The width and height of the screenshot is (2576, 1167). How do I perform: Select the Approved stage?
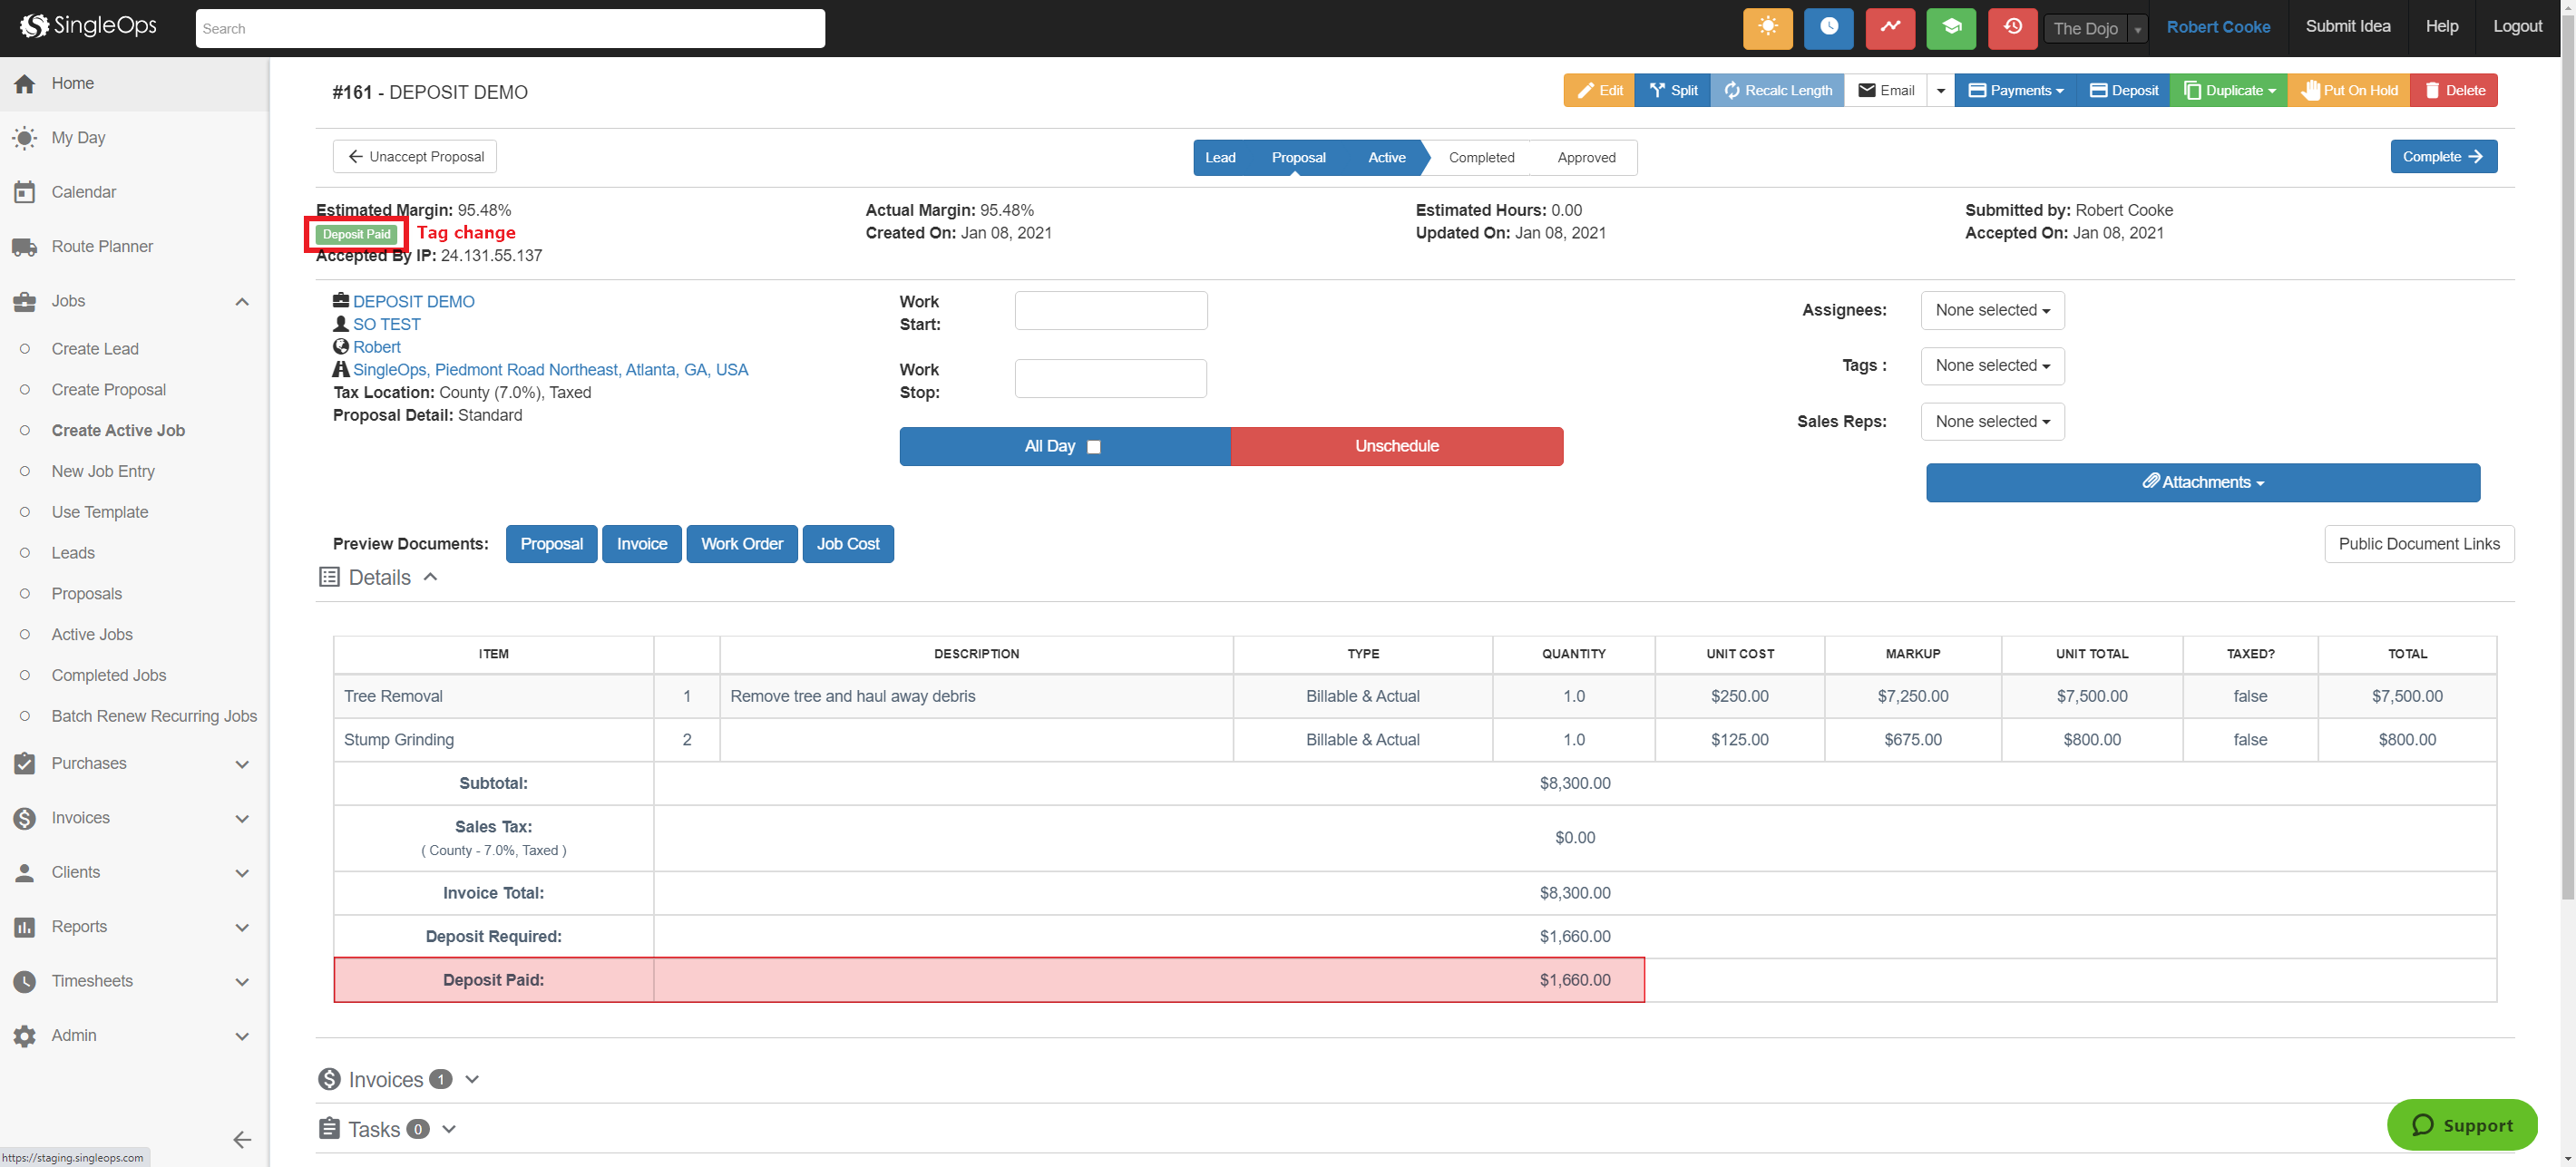(1586, 157)
